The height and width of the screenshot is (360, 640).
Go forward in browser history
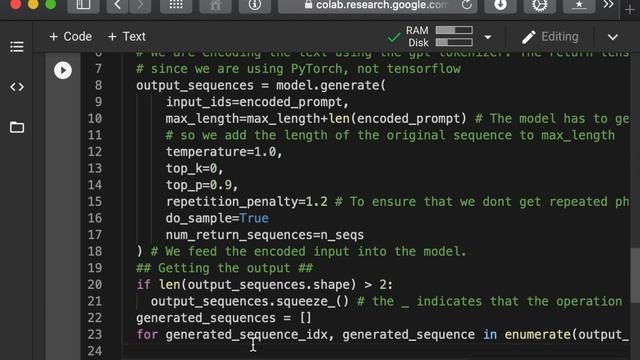coord(140,5)
